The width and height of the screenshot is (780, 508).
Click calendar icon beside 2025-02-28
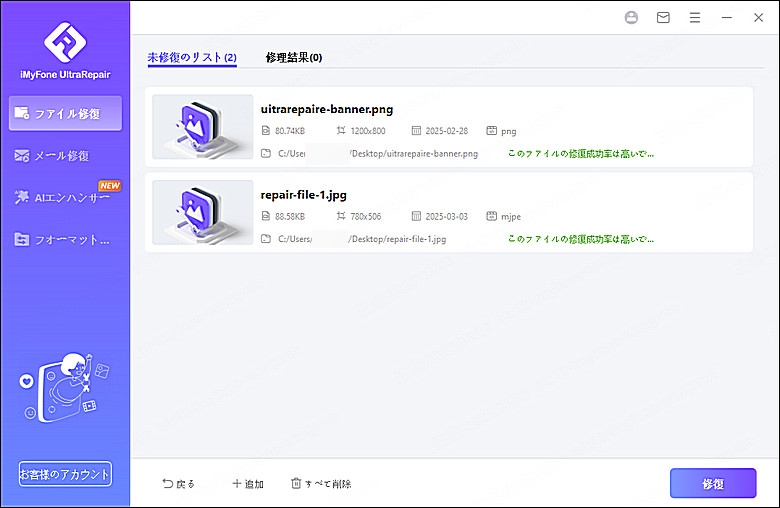416,130
